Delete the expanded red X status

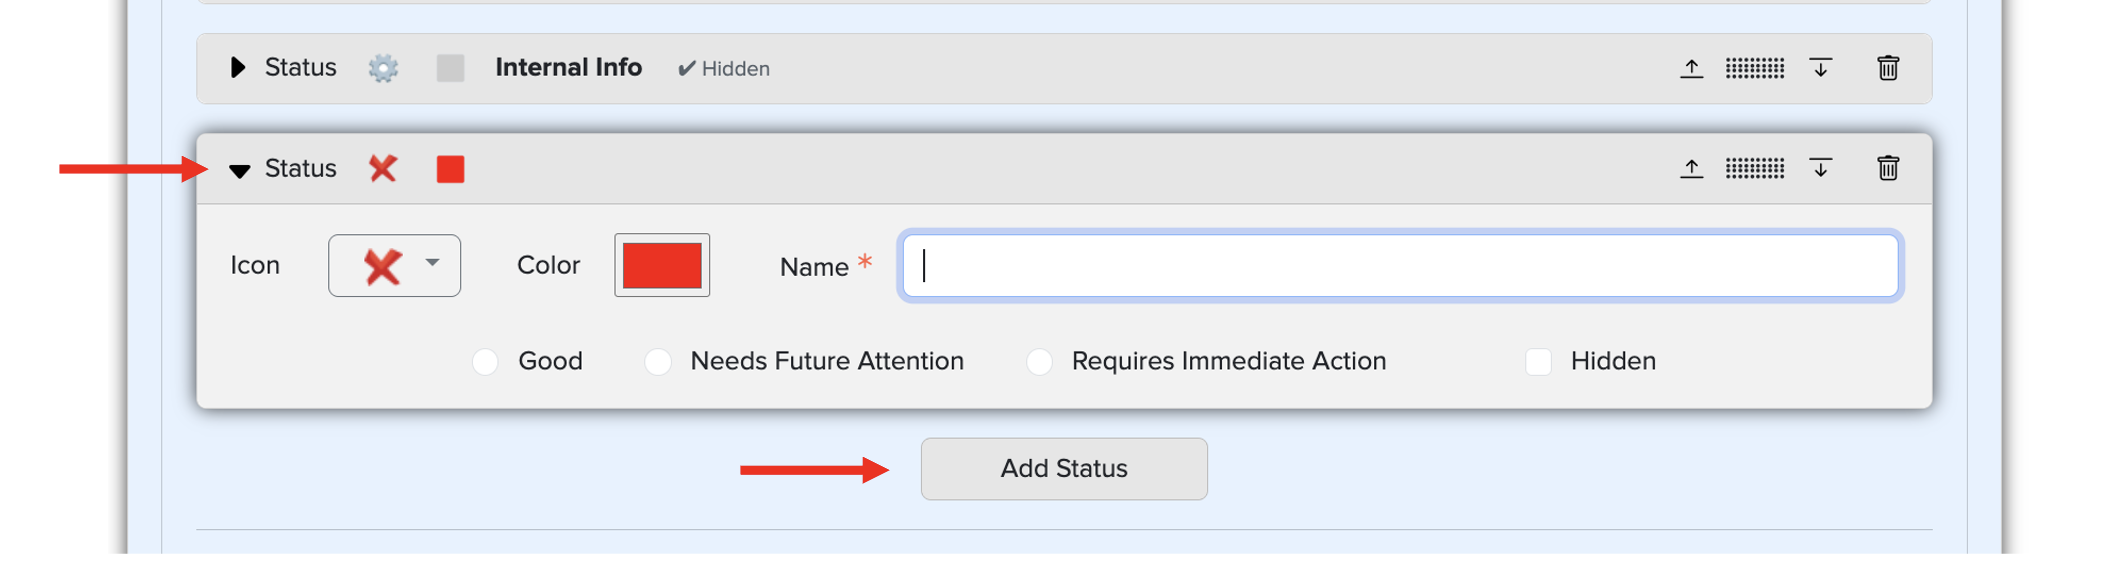(x=1888, y=168)
